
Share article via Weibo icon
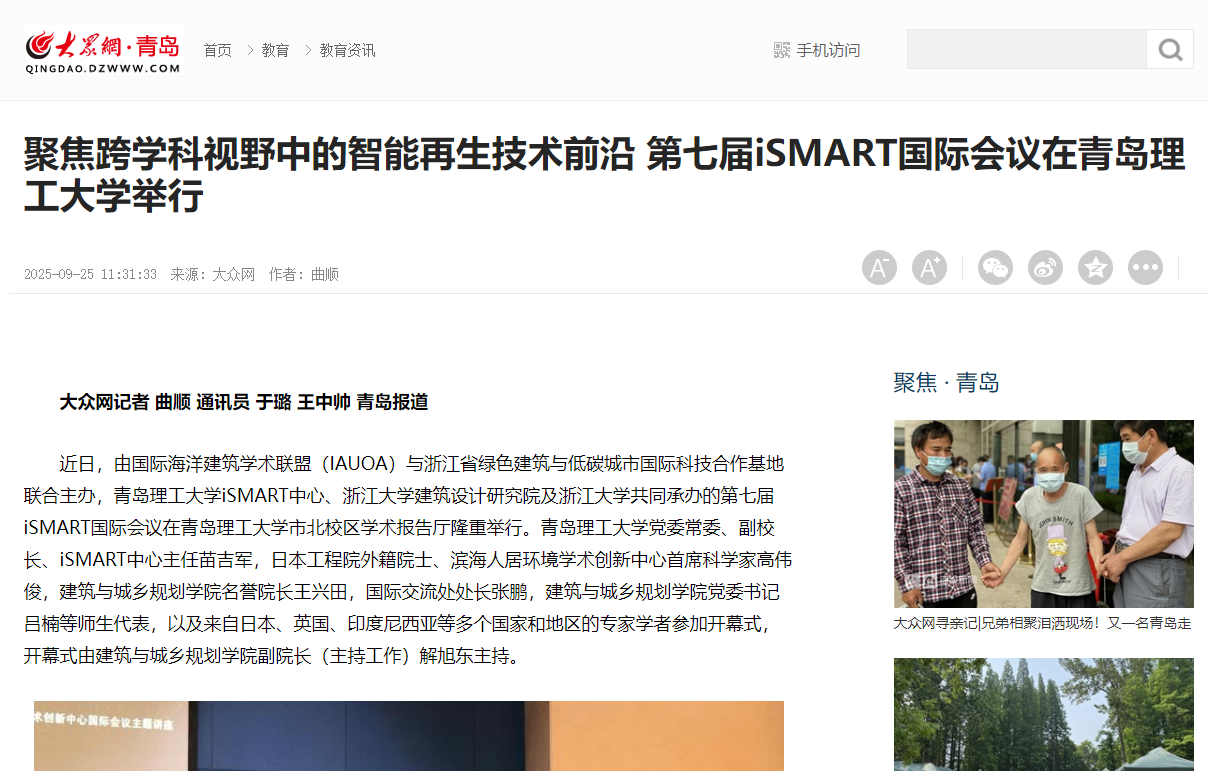click(1045, 268)
